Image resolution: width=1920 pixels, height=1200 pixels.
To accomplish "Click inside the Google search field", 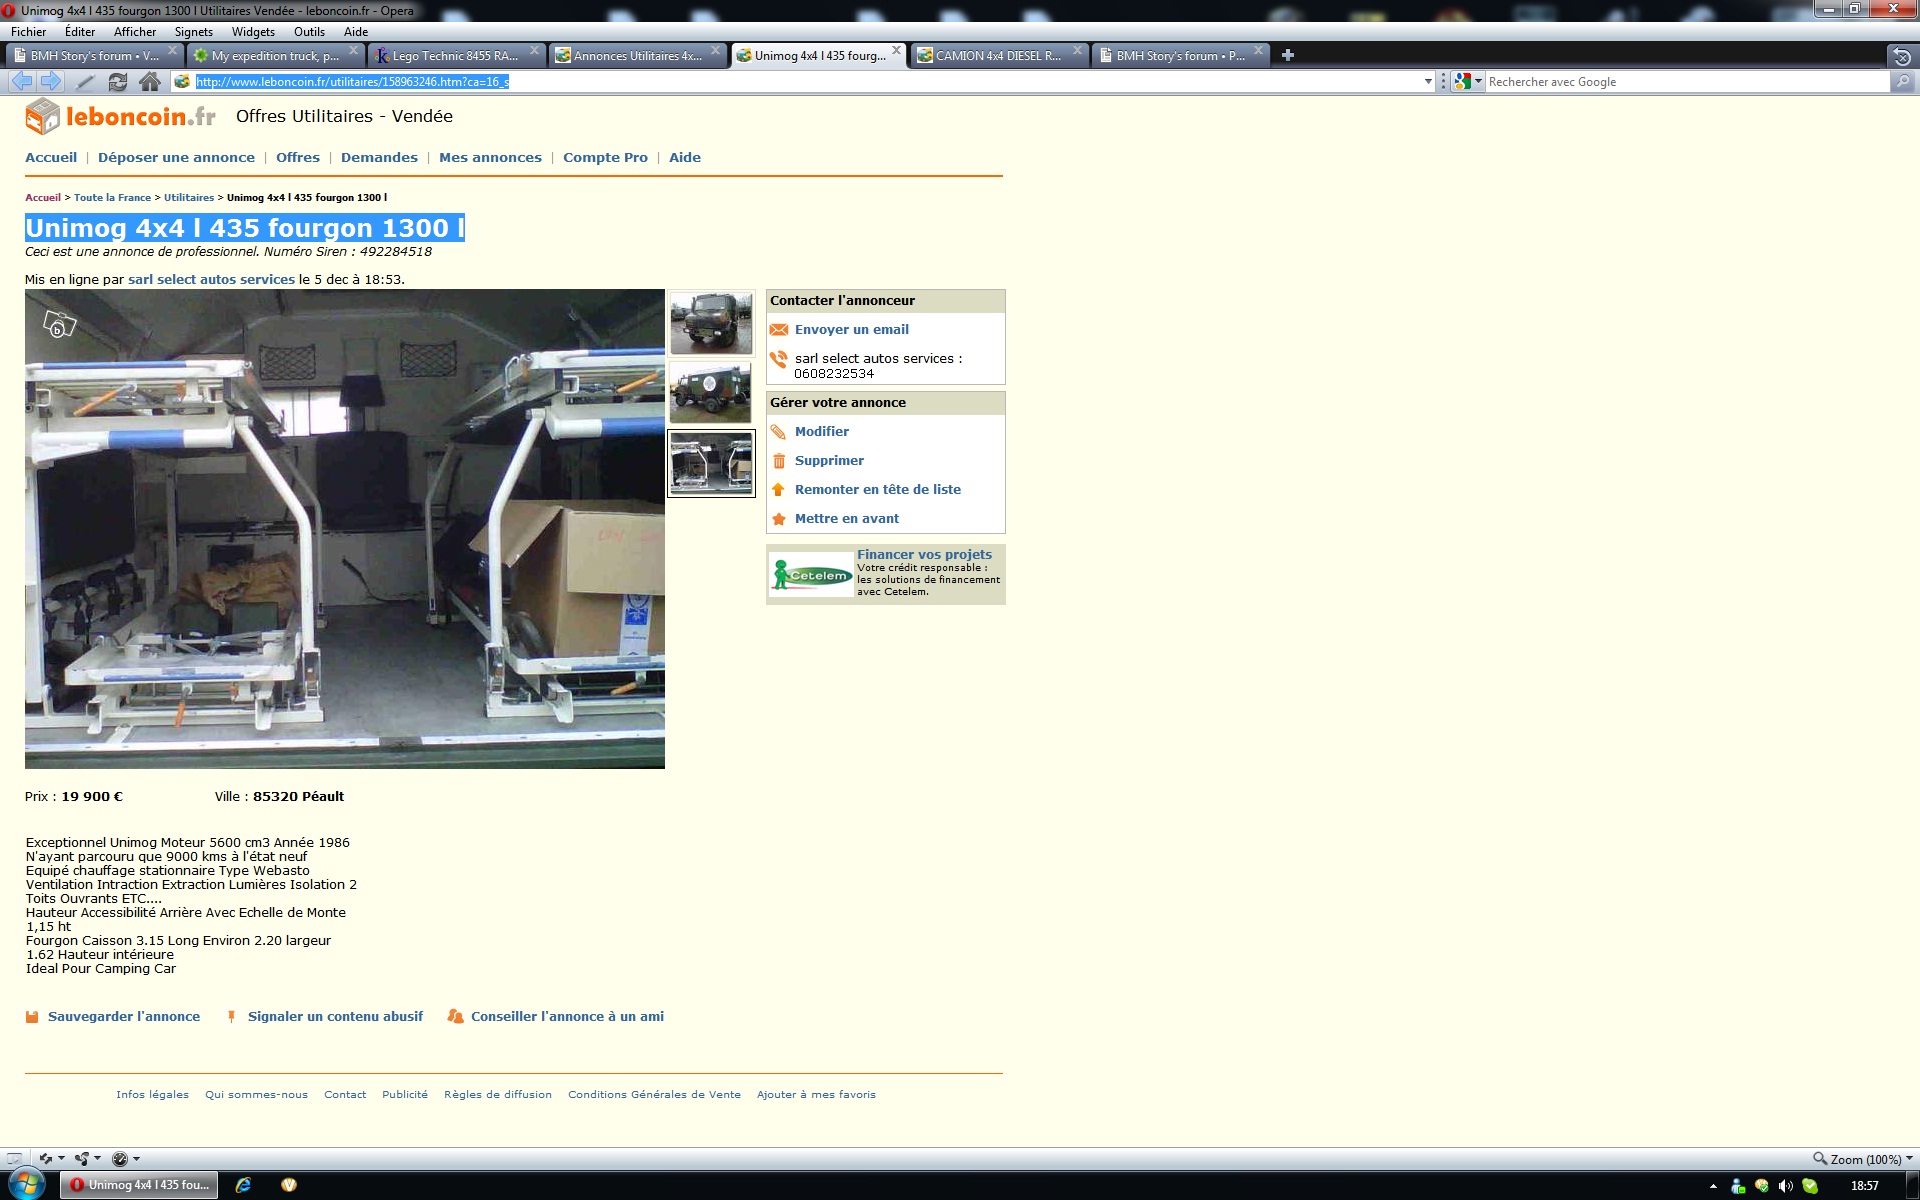I will coord(1680,82).
